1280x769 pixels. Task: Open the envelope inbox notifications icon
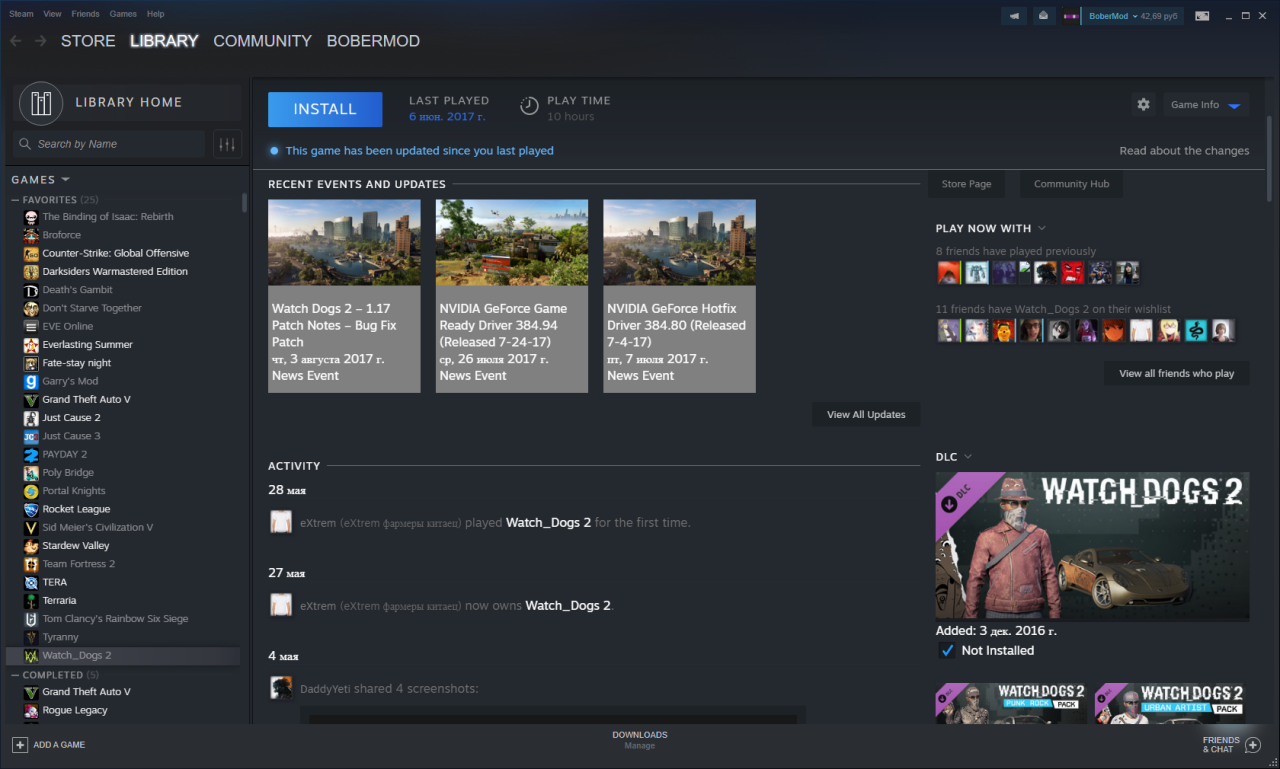coord(1042,16)
